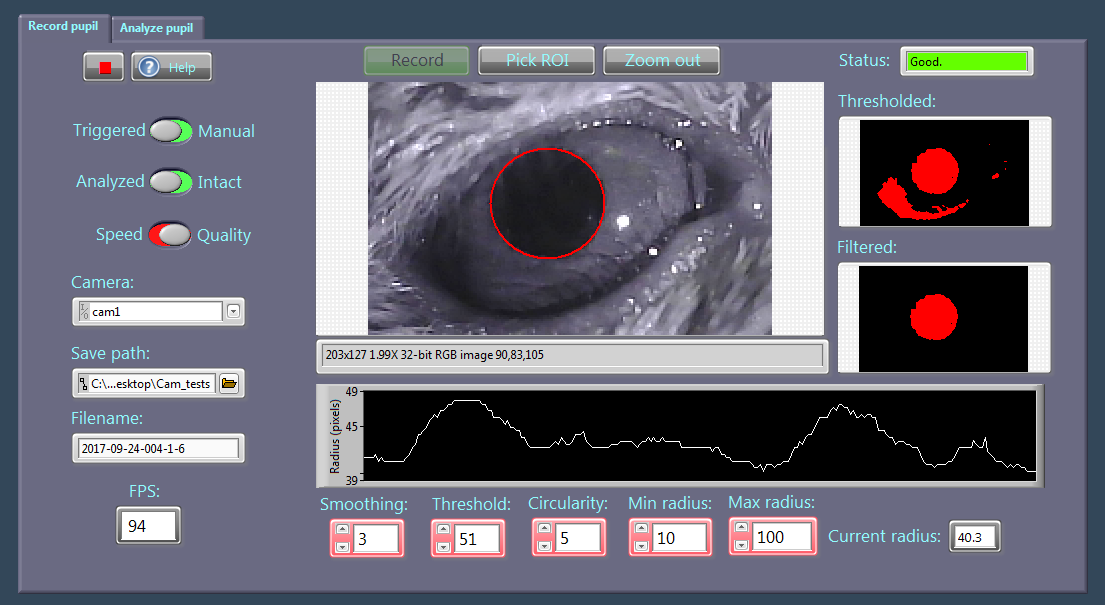Browse for save path using folder icon

pyautogui.click(x=229, y=383)
